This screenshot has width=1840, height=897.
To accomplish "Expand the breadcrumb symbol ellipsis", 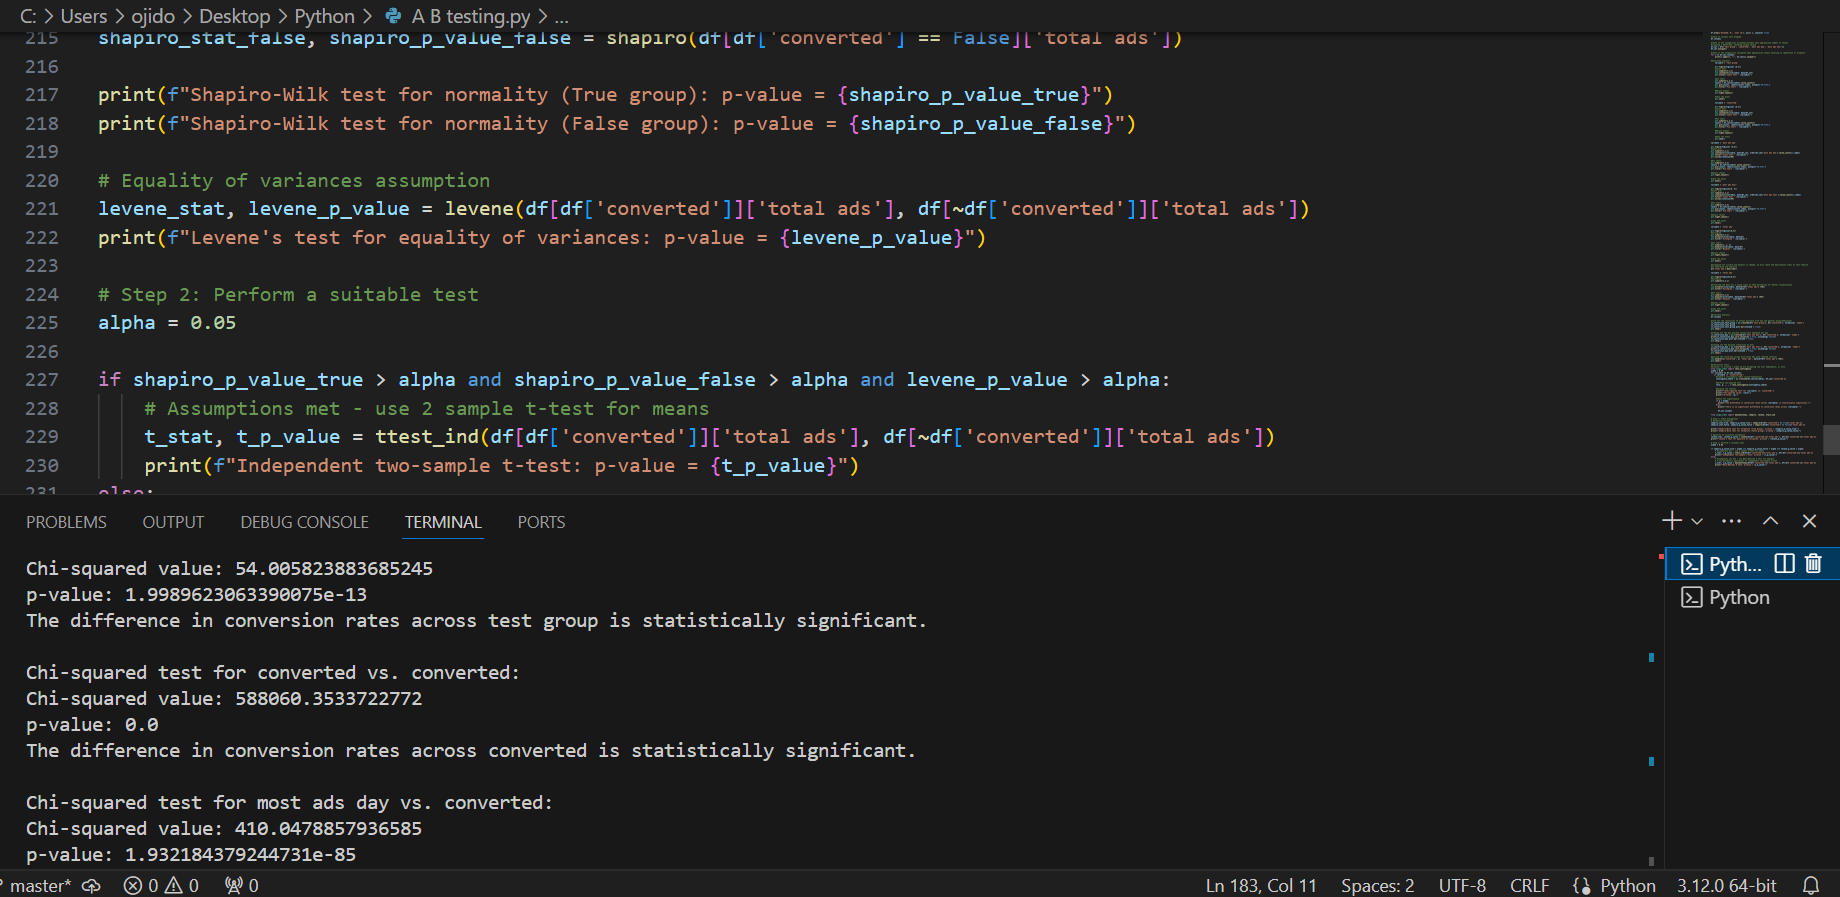I will pyautogui.click(x=562, y=16).
